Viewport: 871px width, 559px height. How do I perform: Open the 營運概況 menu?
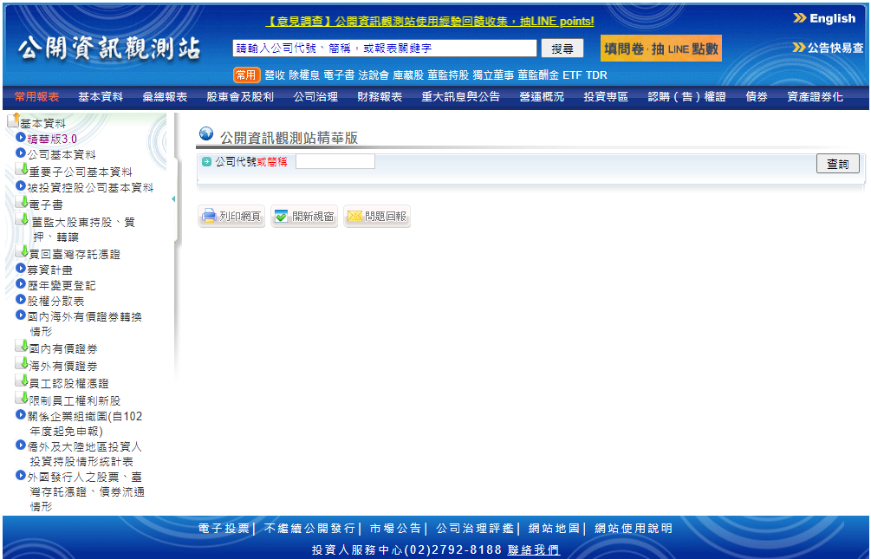pos(542,97)
